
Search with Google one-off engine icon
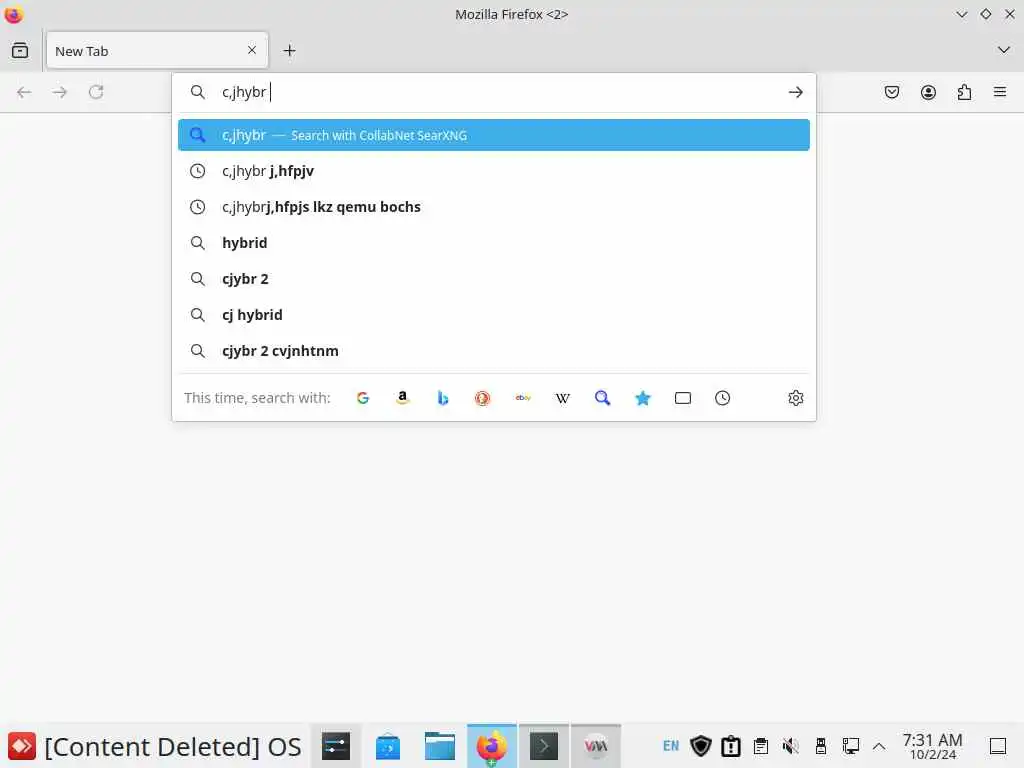363,398
